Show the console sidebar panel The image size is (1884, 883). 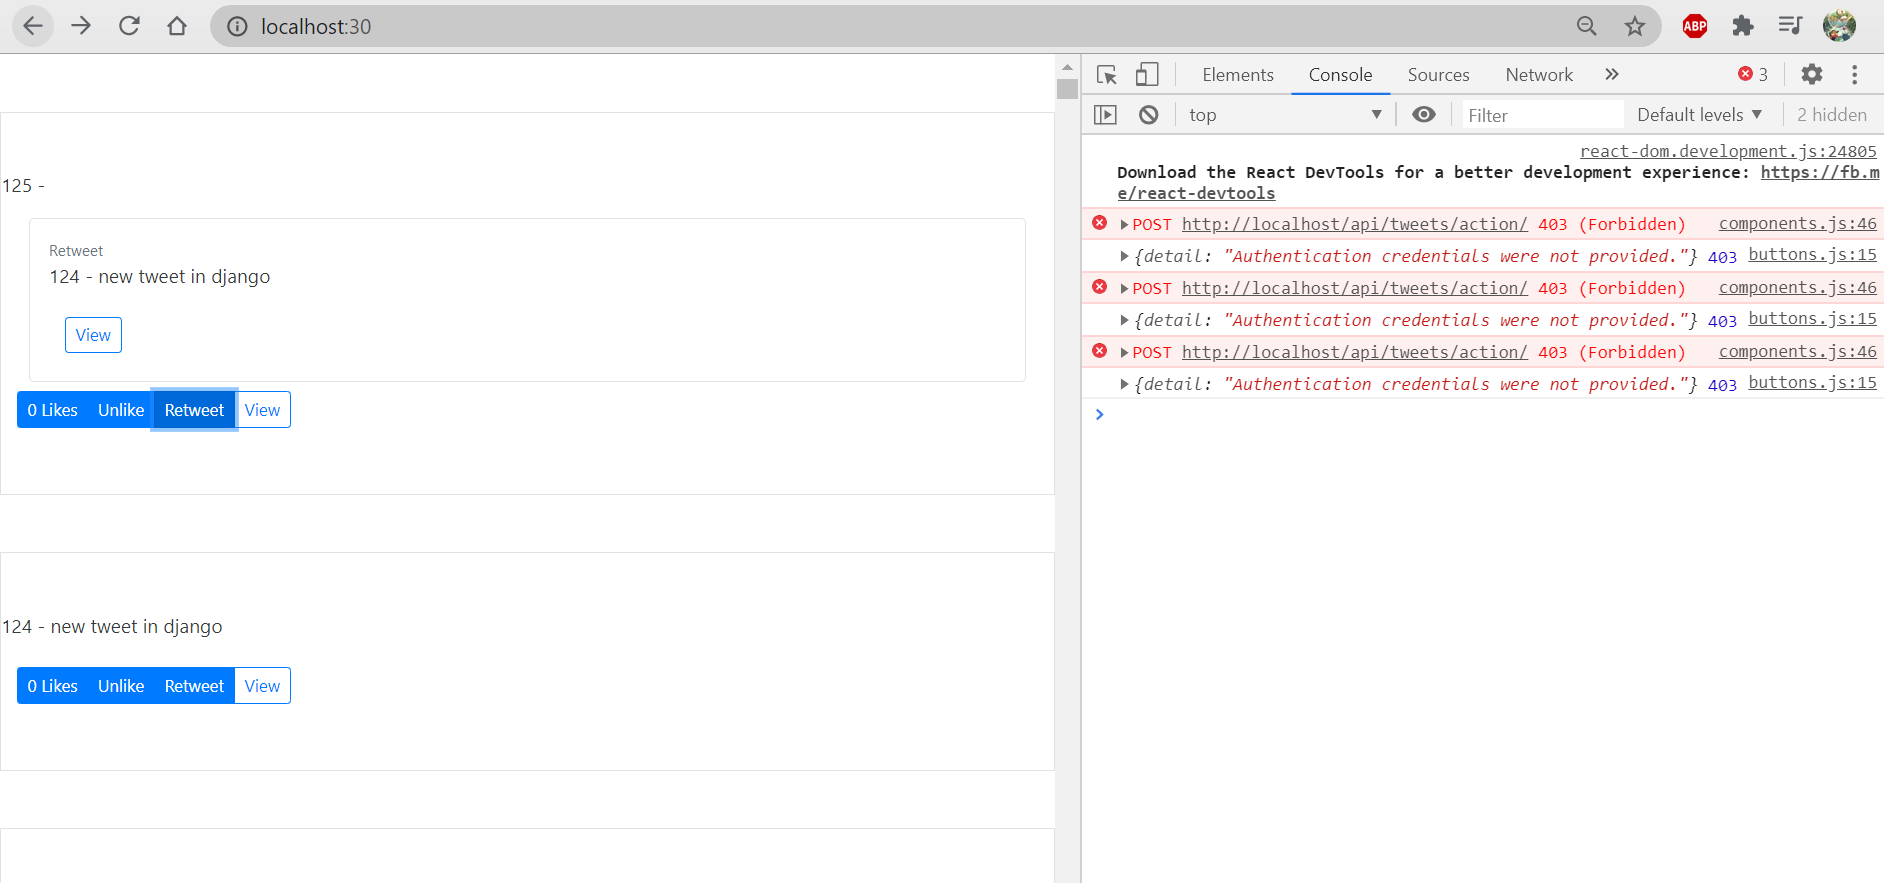point(1105,115)
